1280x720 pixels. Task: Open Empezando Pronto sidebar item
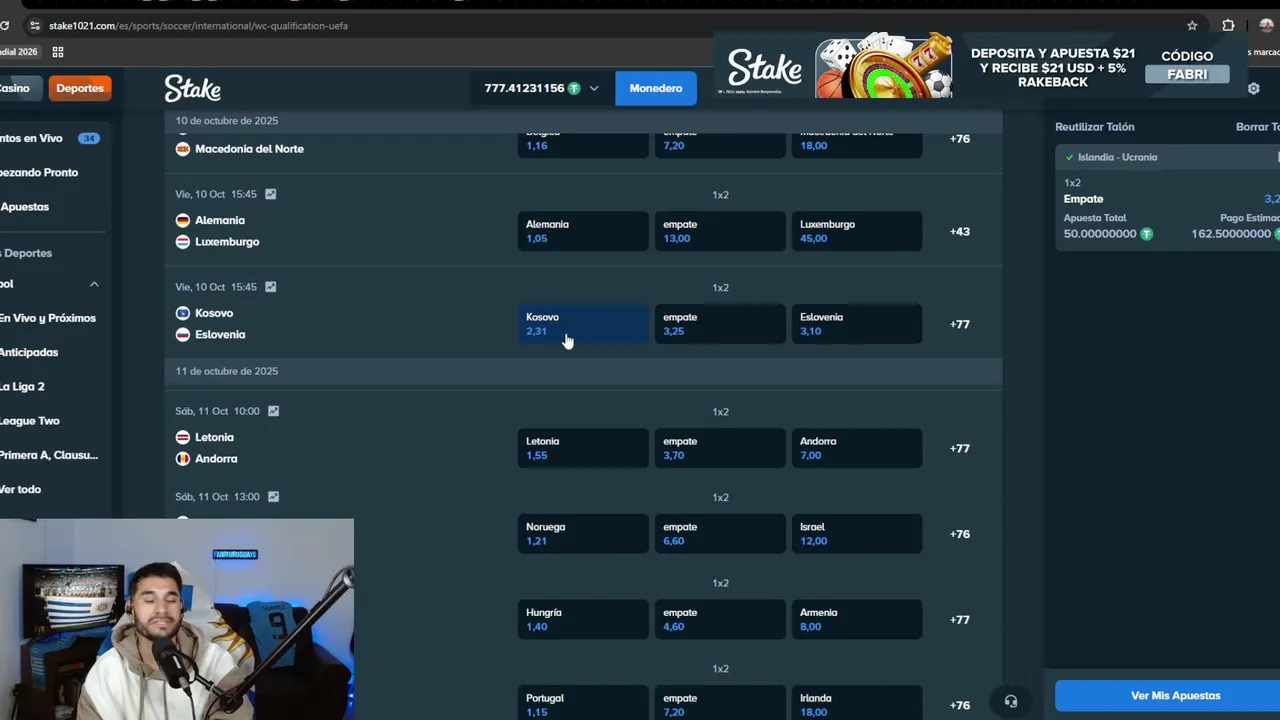[40, 172]
